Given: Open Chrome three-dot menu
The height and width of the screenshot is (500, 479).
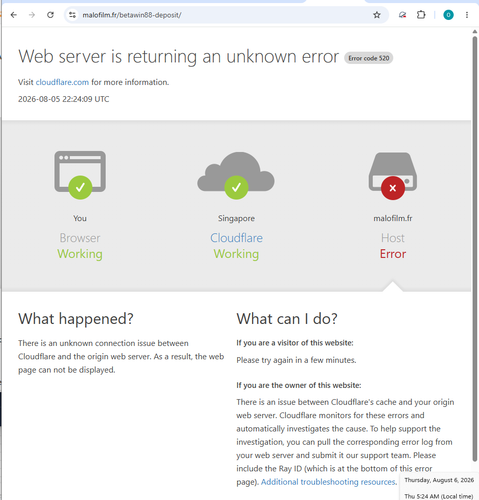Looking at the screenshot, I should click(467, 15).
